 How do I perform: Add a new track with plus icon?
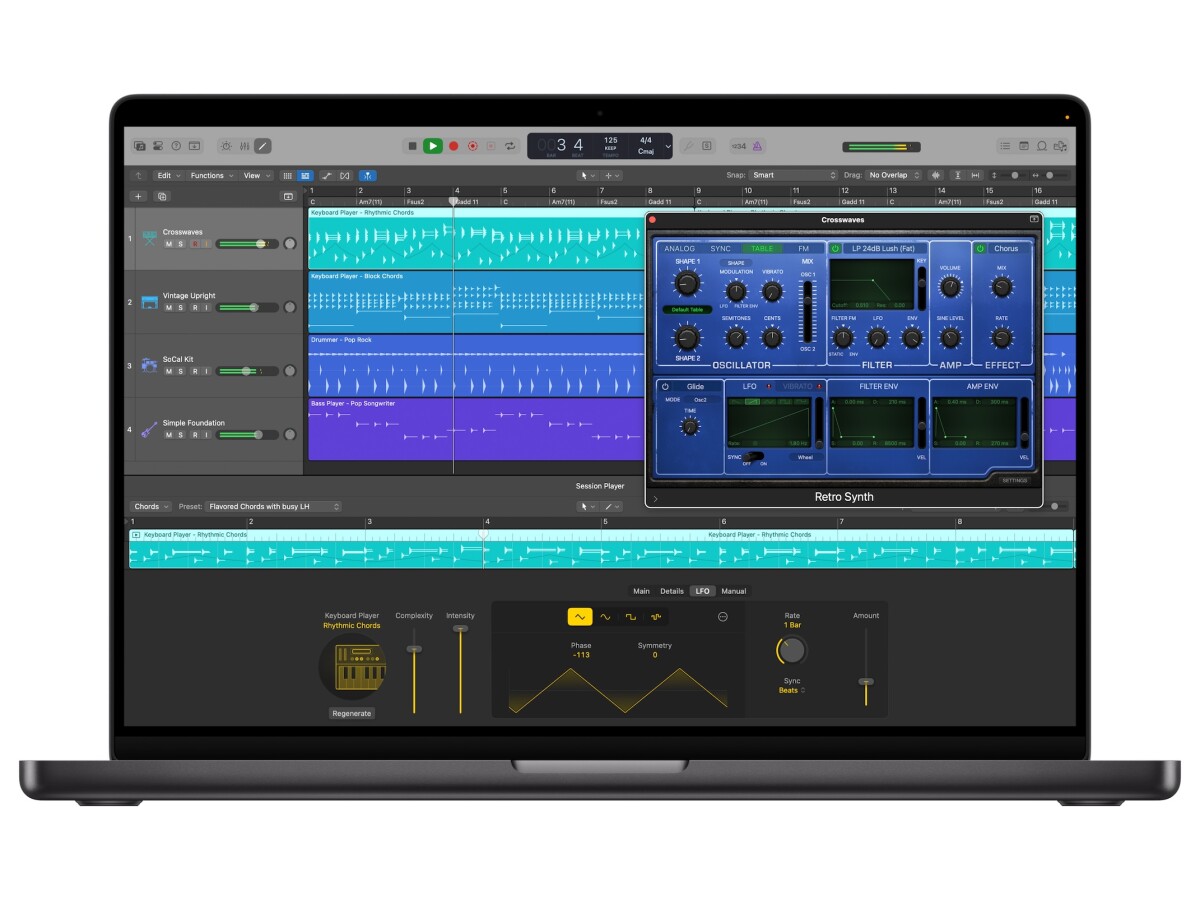coord(139,196)
